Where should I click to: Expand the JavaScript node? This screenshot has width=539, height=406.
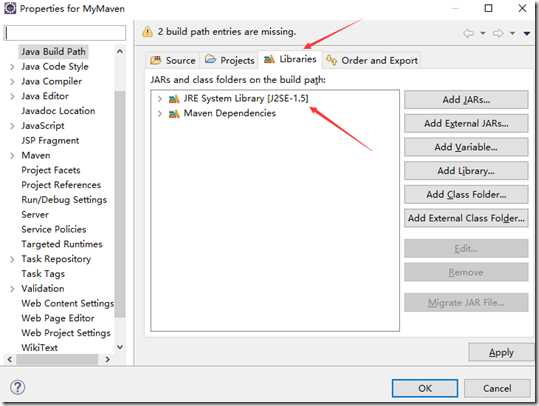tap(12, 126)
